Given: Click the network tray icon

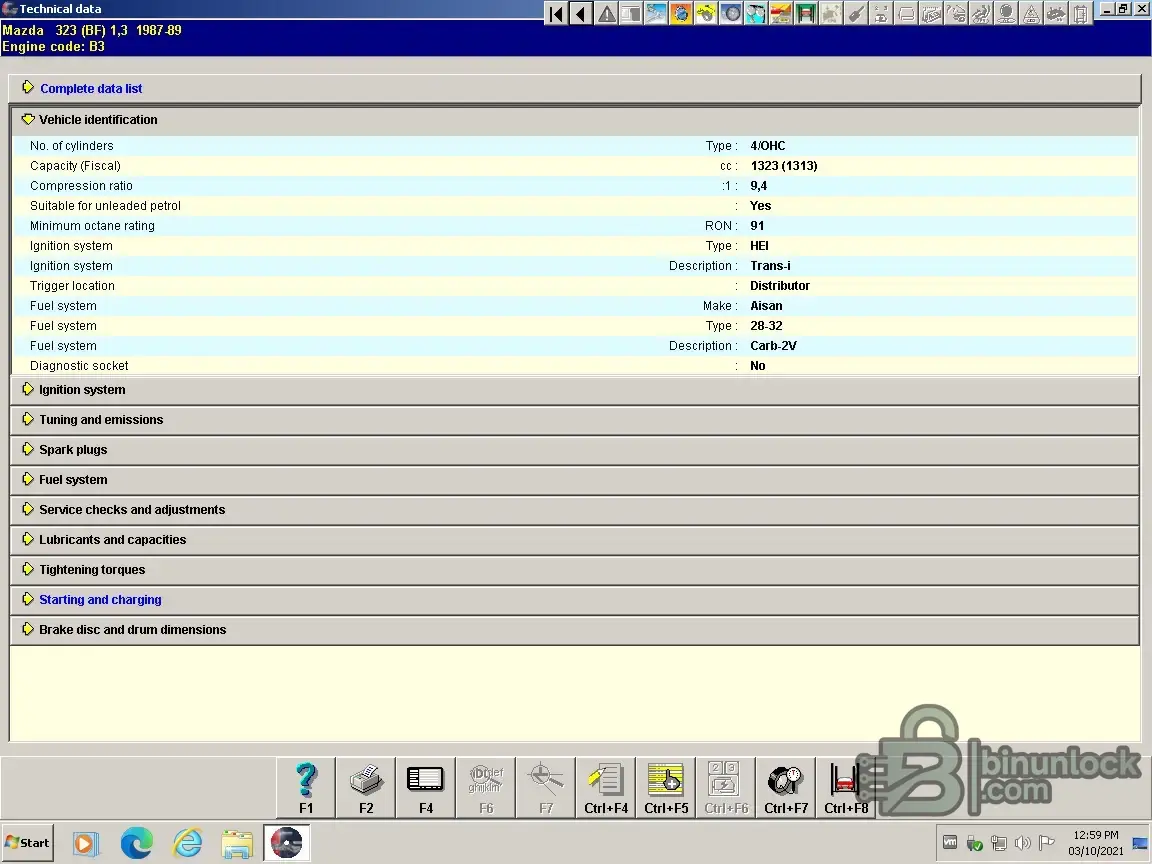Looking at the screenshot, I should (998, 843).
